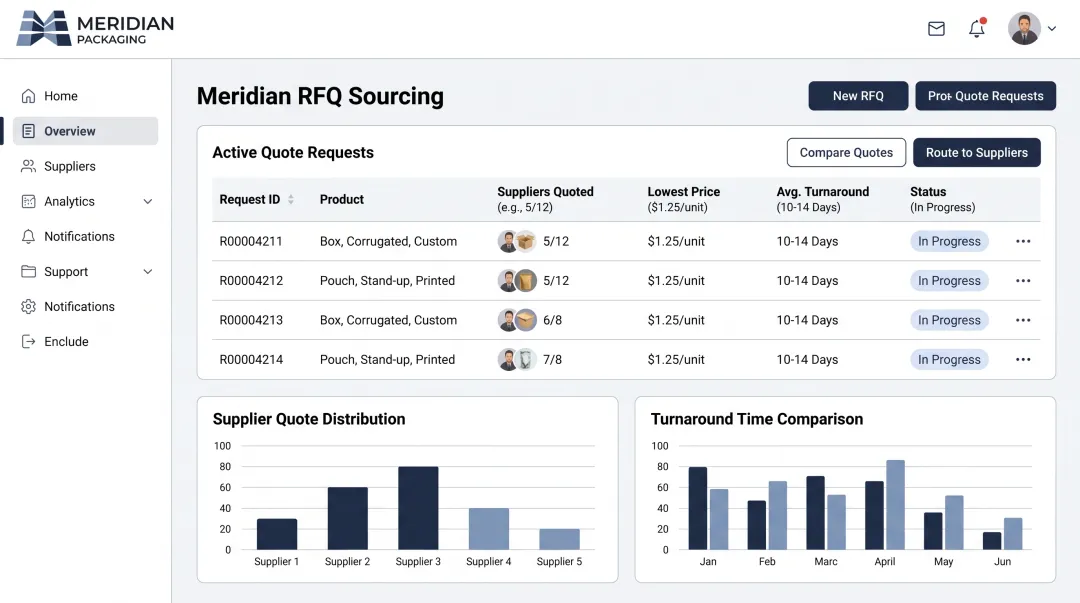Select request ID R00004211
The height and width of the screenshot is (603, 1080).
tap(251, 241)
